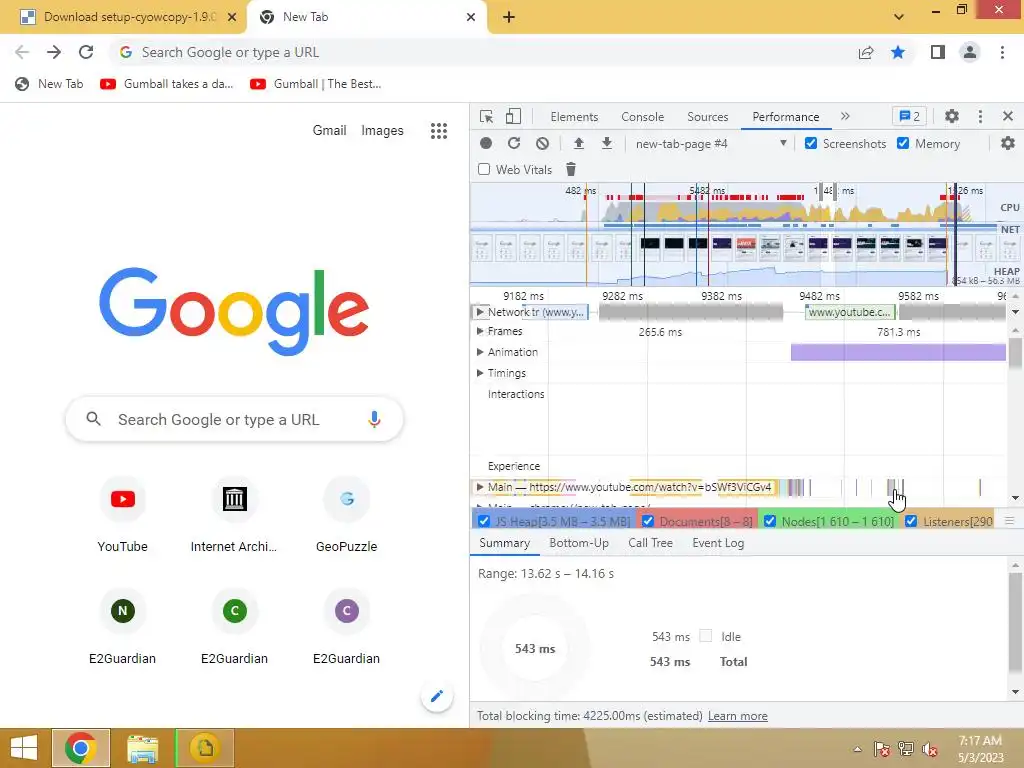Click the www.youtube.c... network request bar
Screen dimensions: 1024x768
tap(849, 312)
